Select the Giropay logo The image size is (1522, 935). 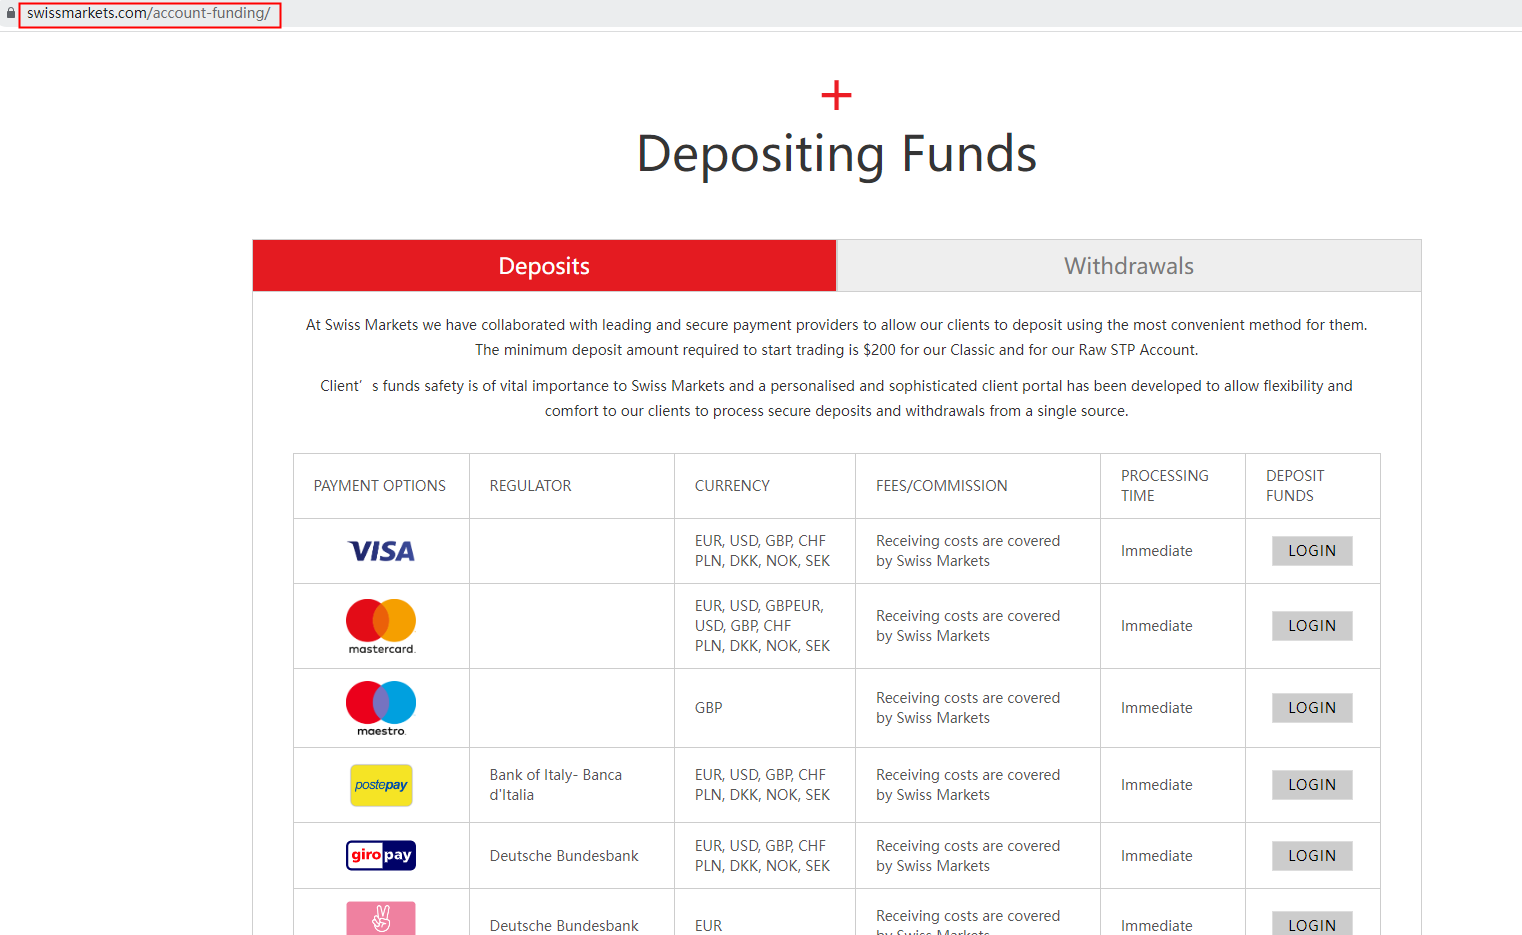point(381,856)
